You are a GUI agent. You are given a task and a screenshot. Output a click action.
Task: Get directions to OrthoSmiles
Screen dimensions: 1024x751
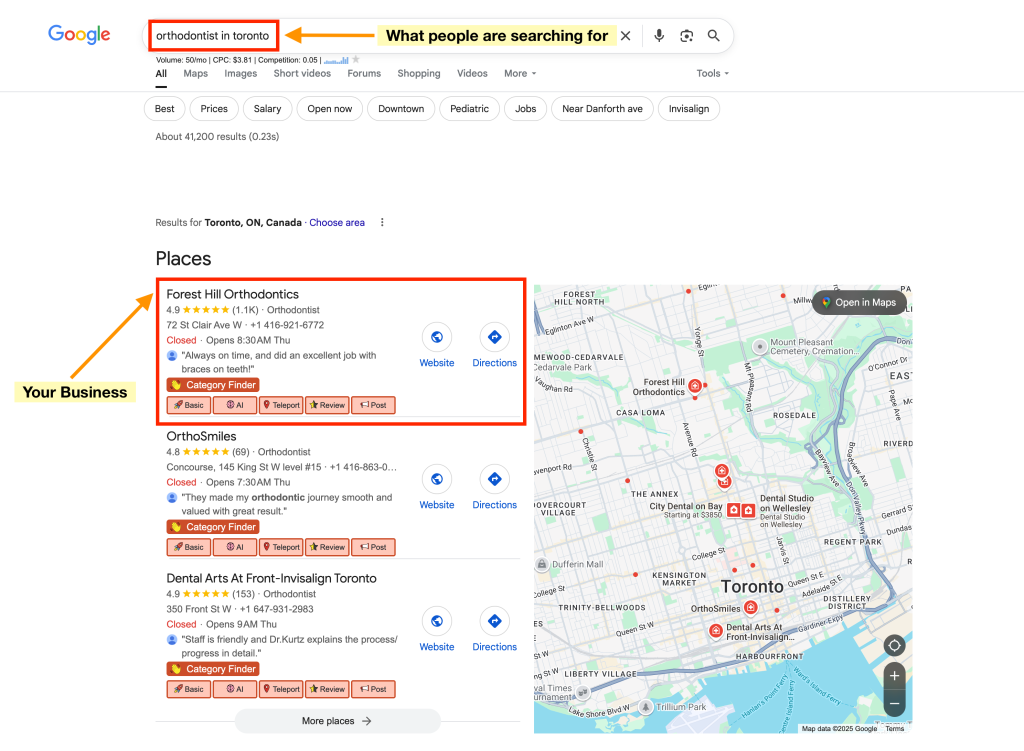494,479
